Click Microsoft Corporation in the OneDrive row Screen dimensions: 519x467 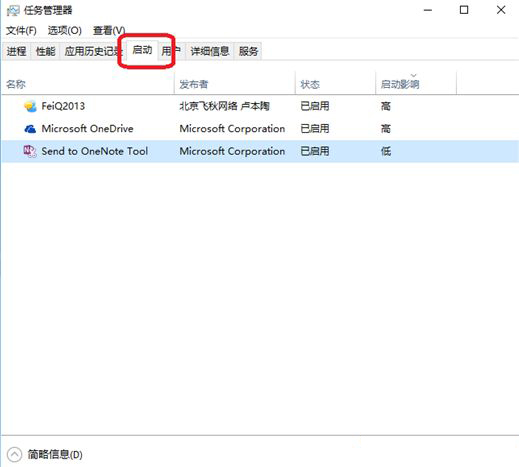232,129
